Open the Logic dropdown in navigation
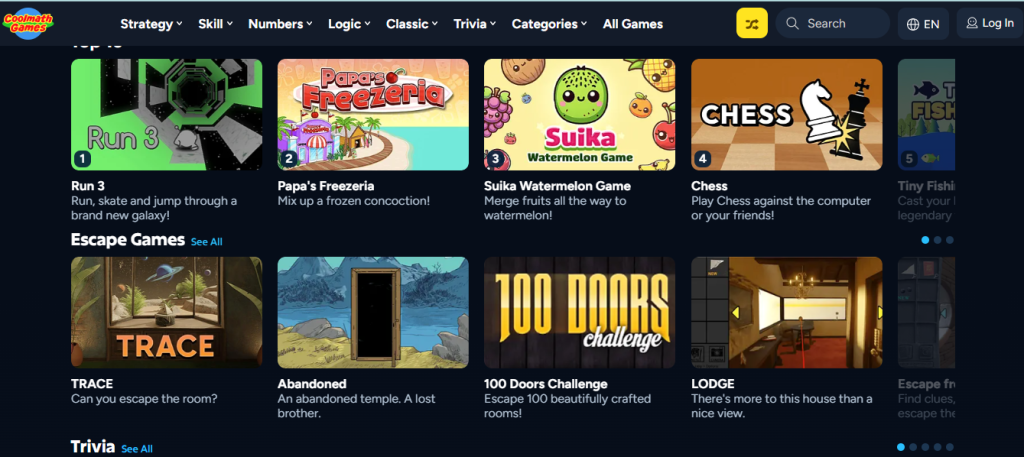The image size is (1024, 457). point(349,24)
